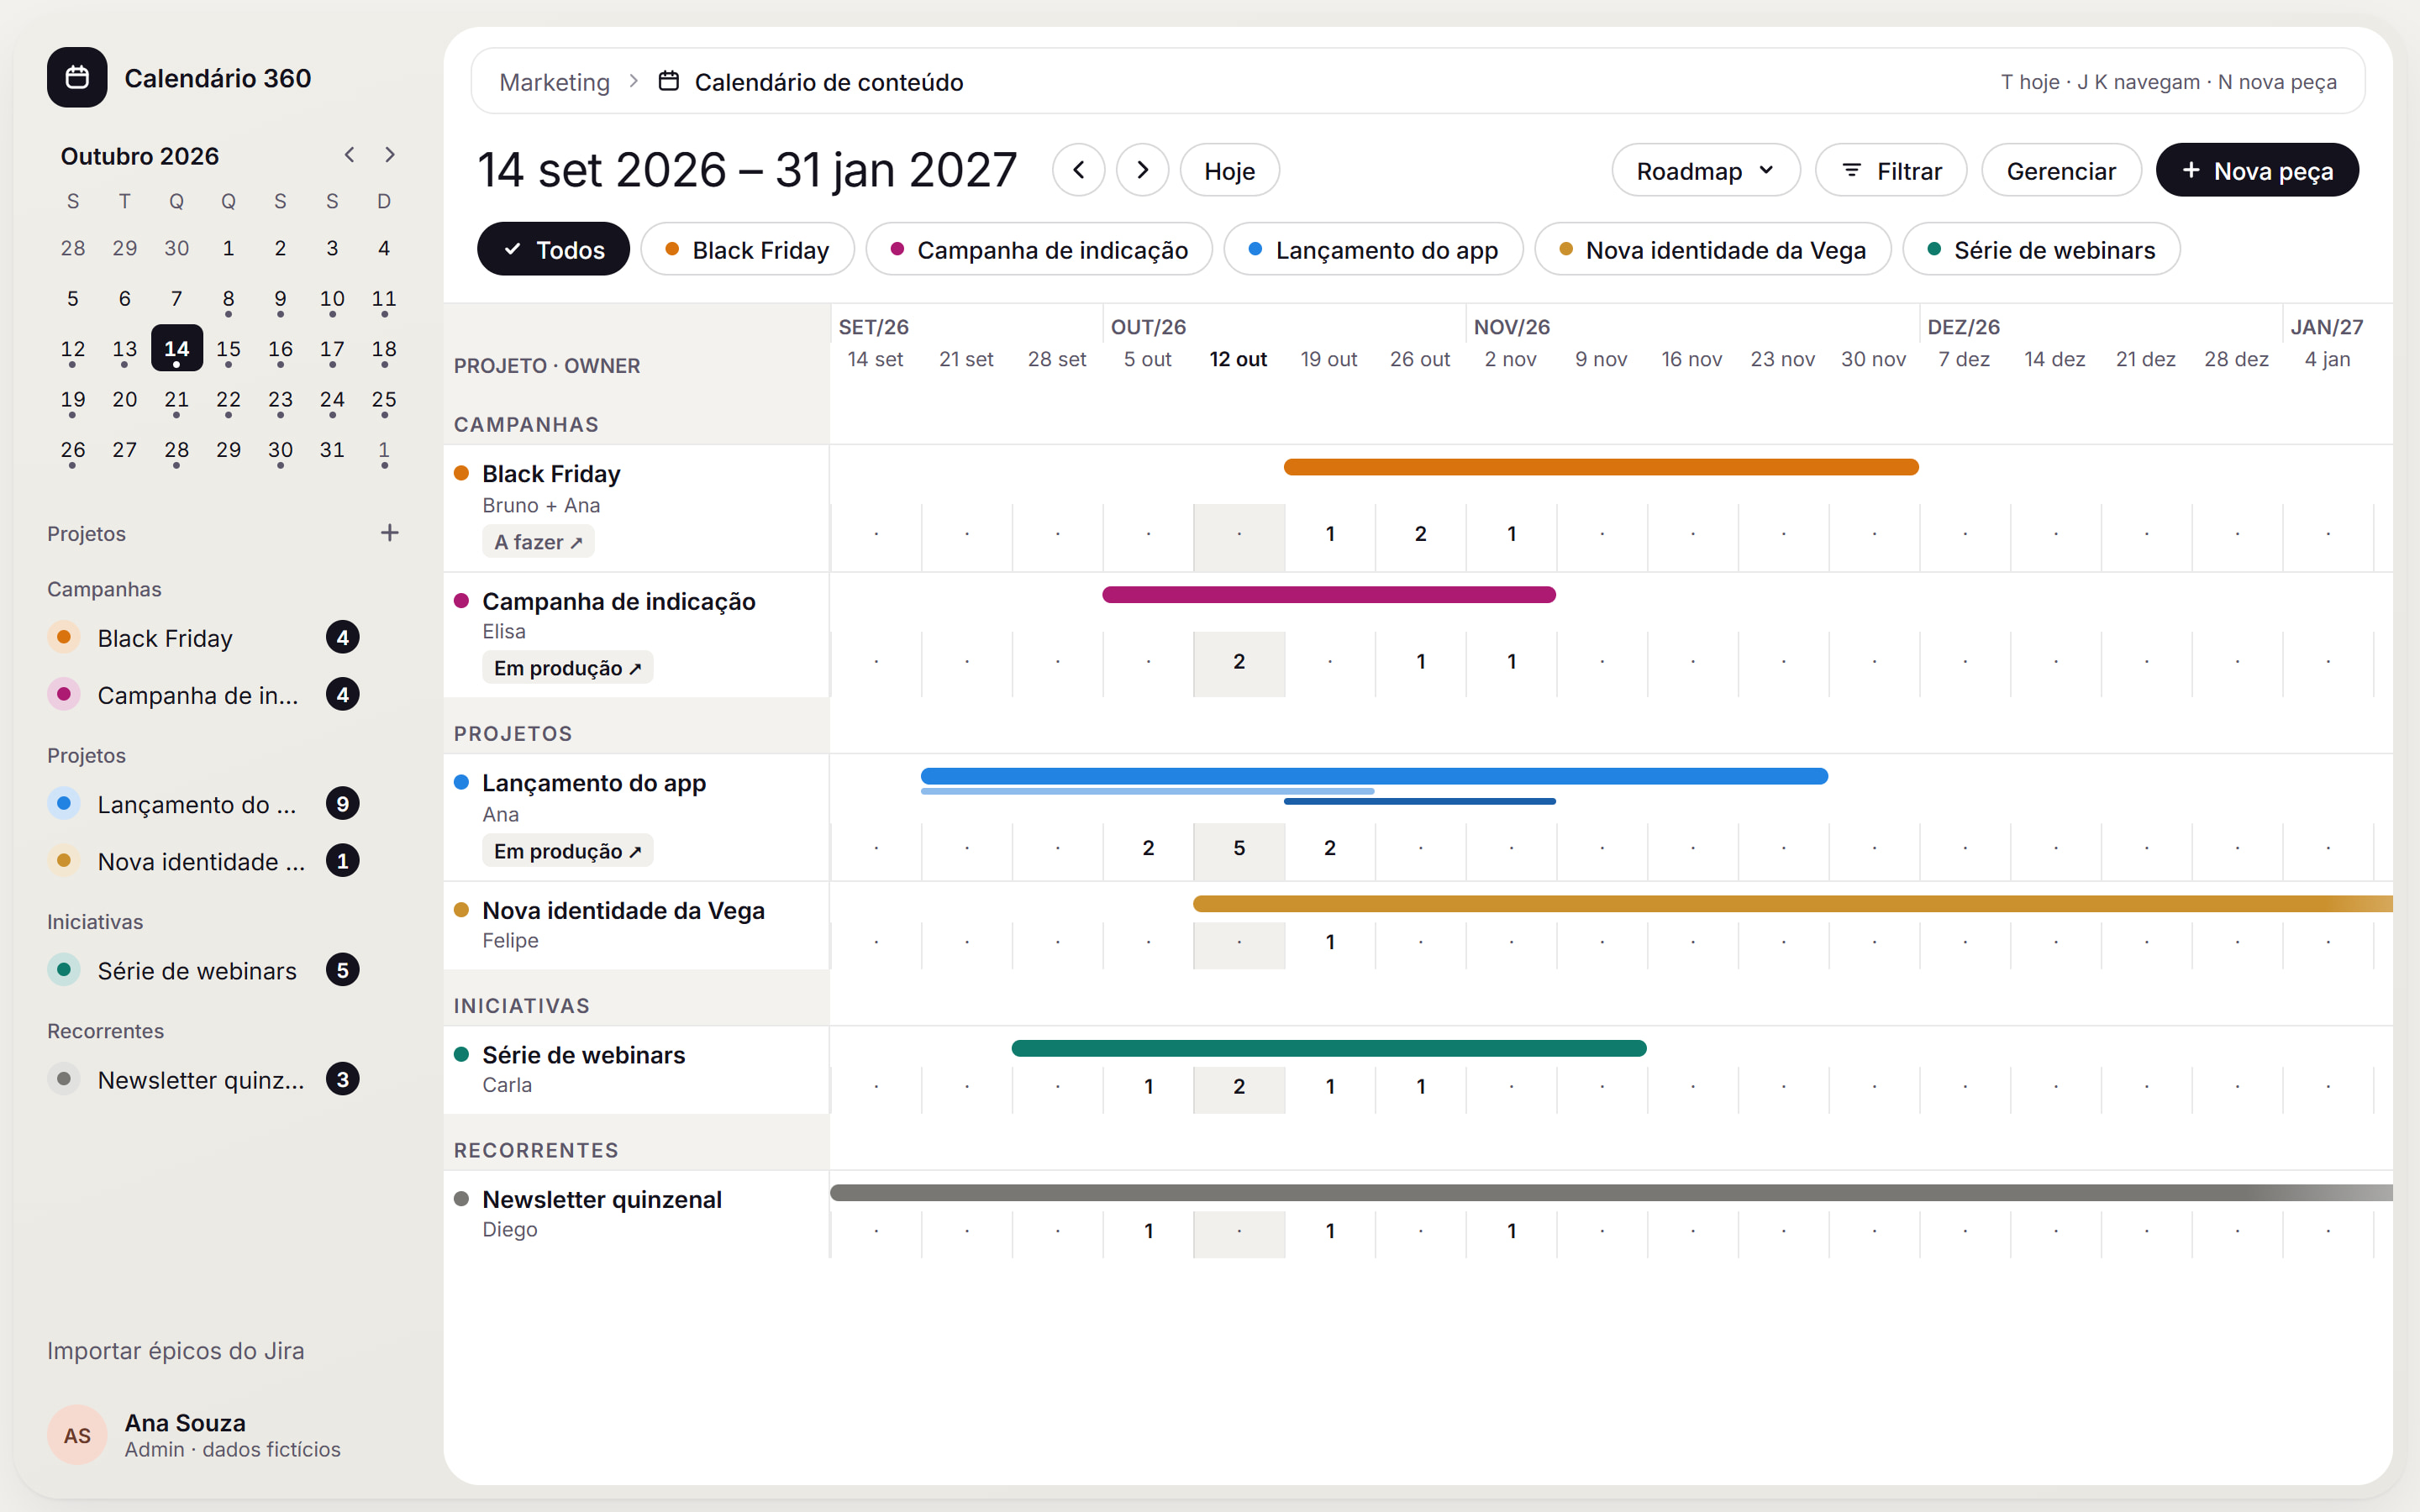The height and width of the screenshot is (1512, 2420).
Task: Open Em produção status of Campanha de indicação
Action: tap(567, 668)
